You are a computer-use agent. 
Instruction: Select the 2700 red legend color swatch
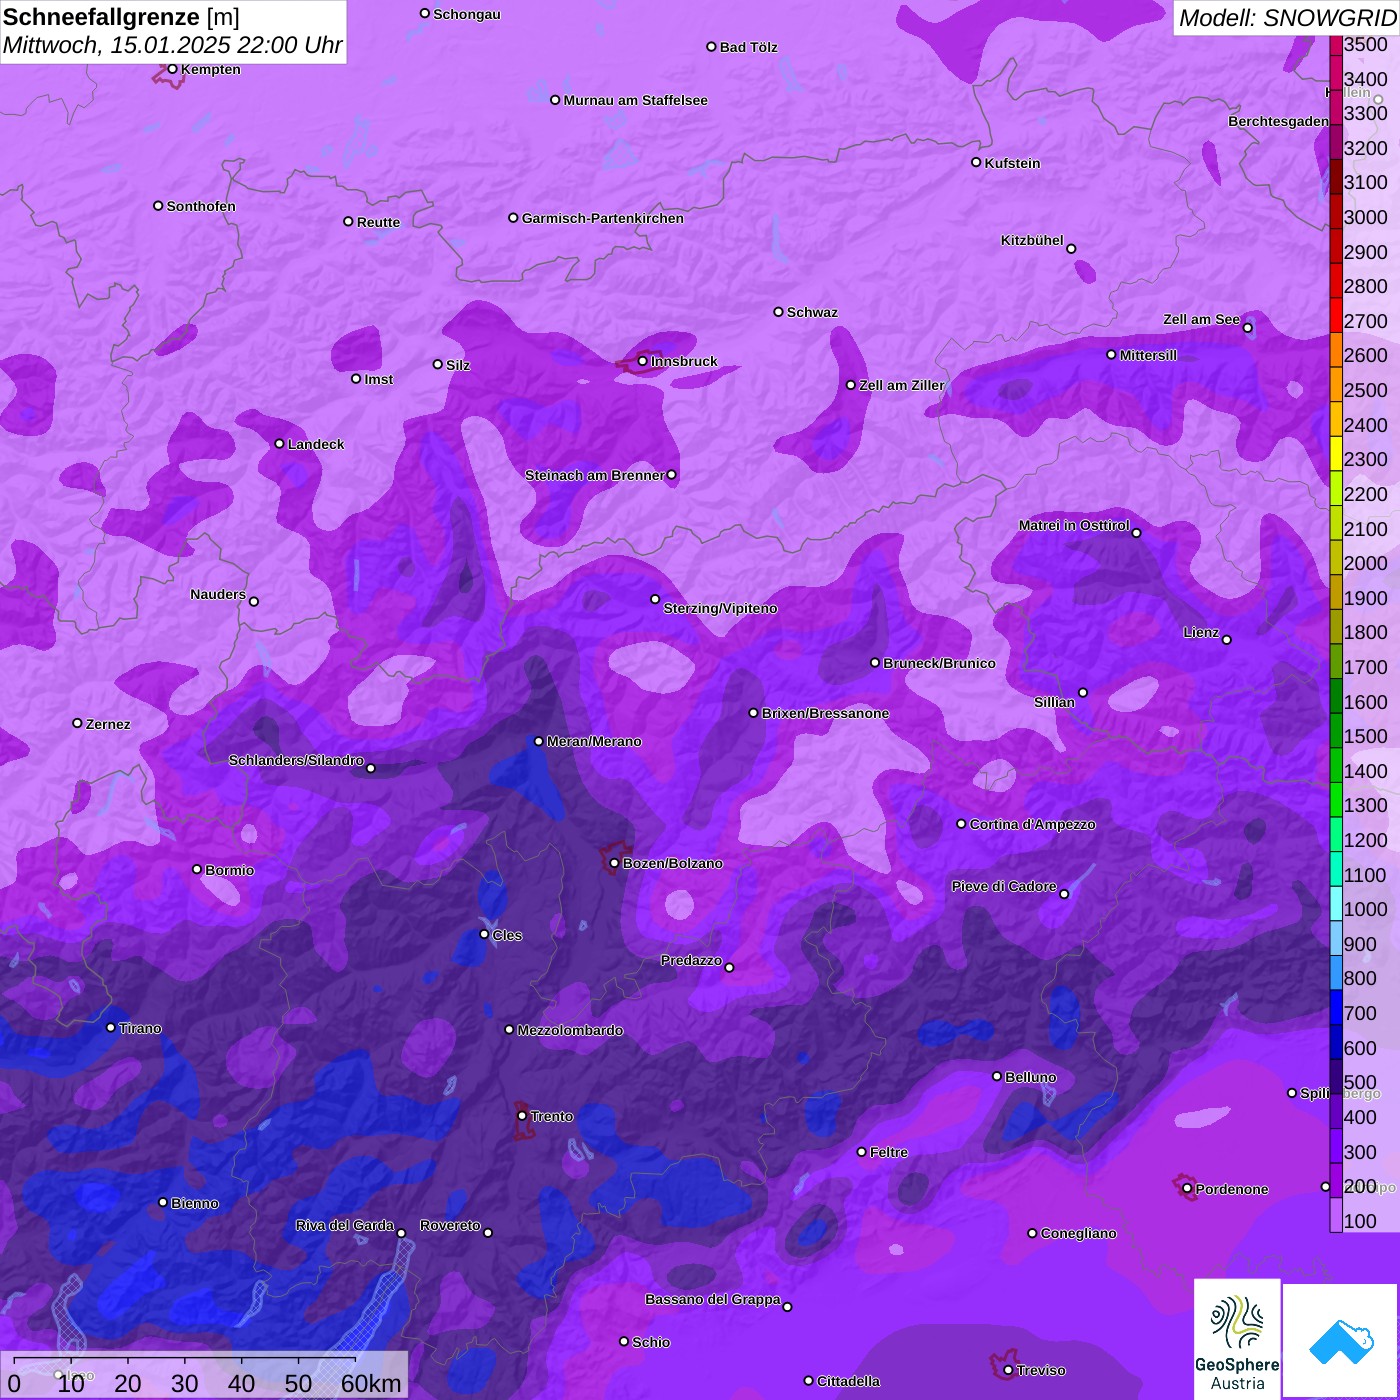point(1336,314)
